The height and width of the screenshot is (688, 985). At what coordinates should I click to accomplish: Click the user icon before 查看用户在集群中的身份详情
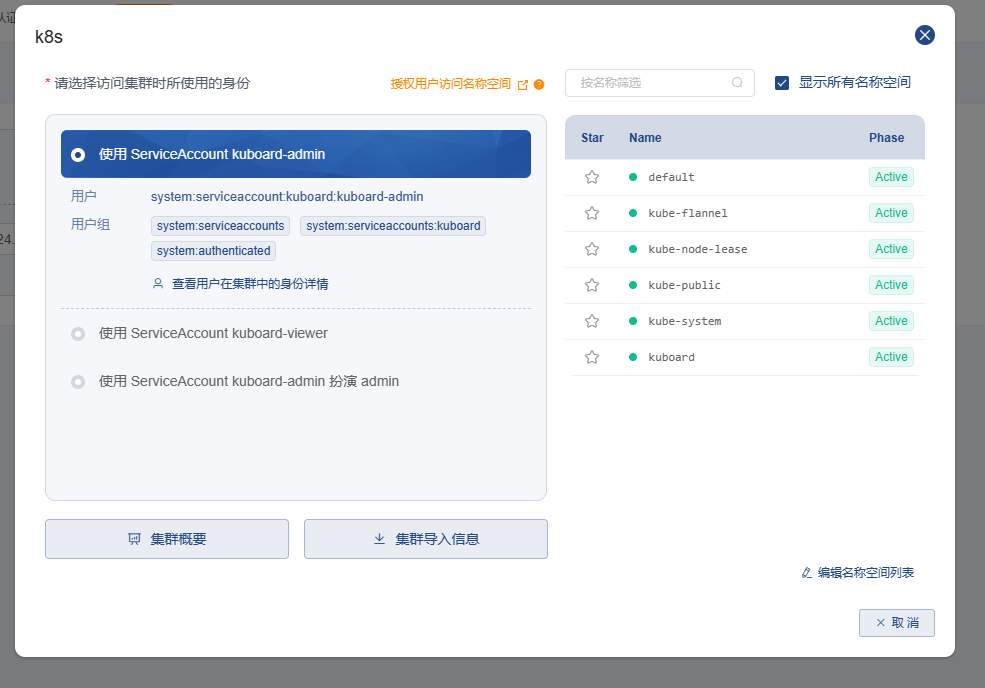pyautogui.click(x=158, y=283)
